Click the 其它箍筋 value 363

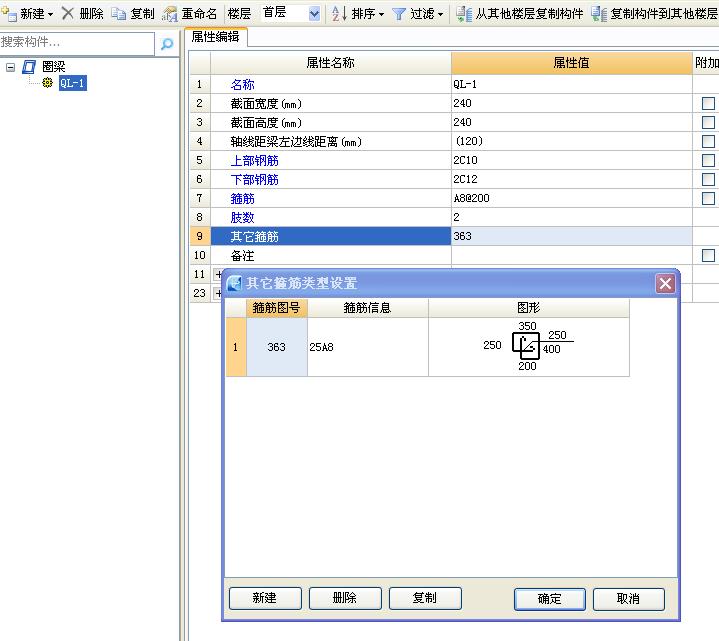[571, 236]
